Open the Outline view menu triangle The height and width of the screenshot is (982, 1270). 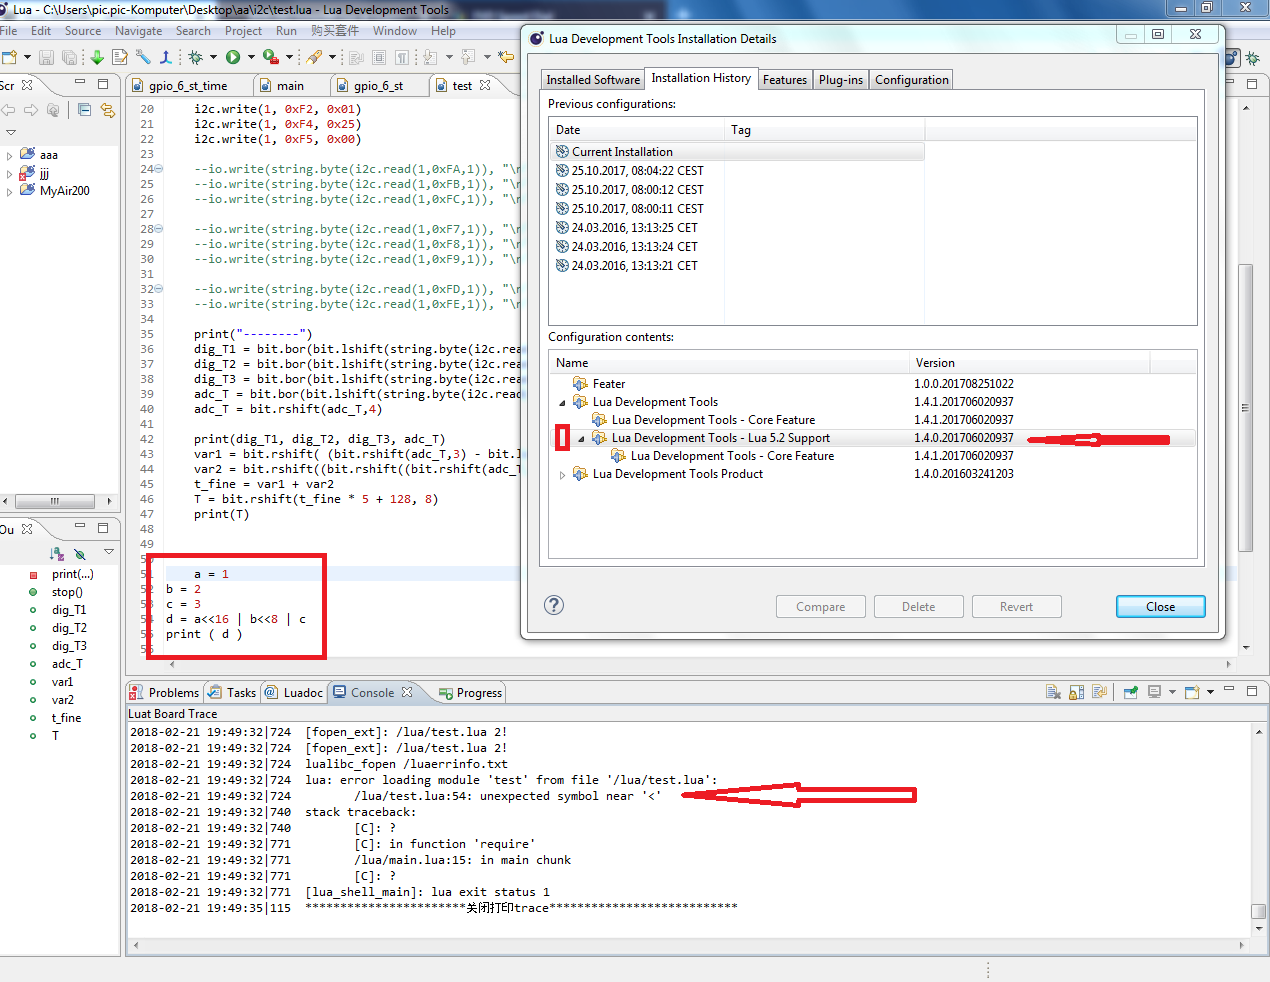coord(109,552)
